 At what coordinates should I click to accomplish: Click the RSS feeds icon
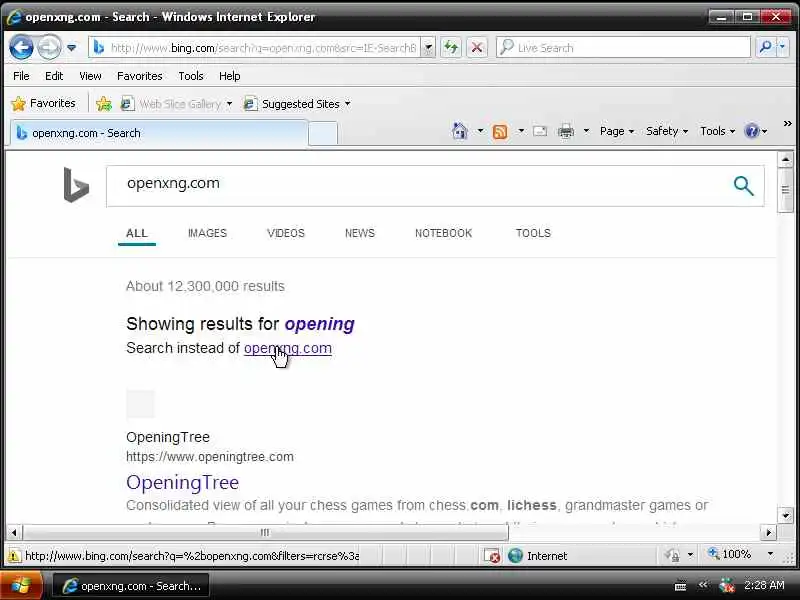coord(500,132)
